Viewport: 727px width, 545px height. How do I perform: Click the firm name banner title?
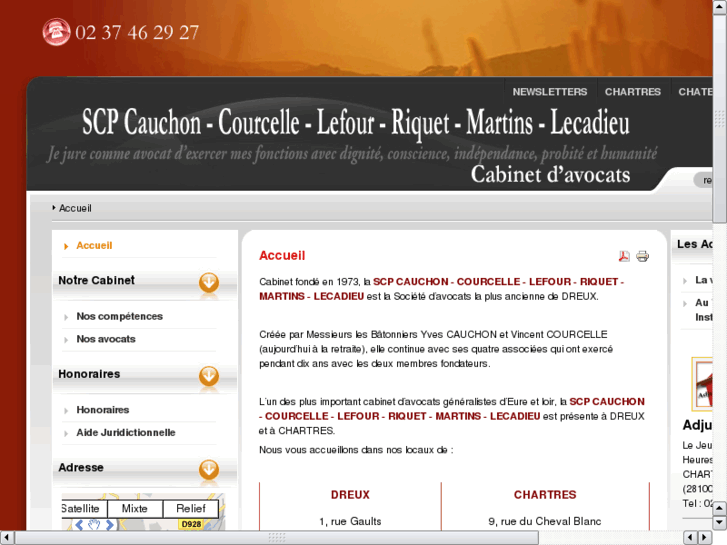pos(356,122)
